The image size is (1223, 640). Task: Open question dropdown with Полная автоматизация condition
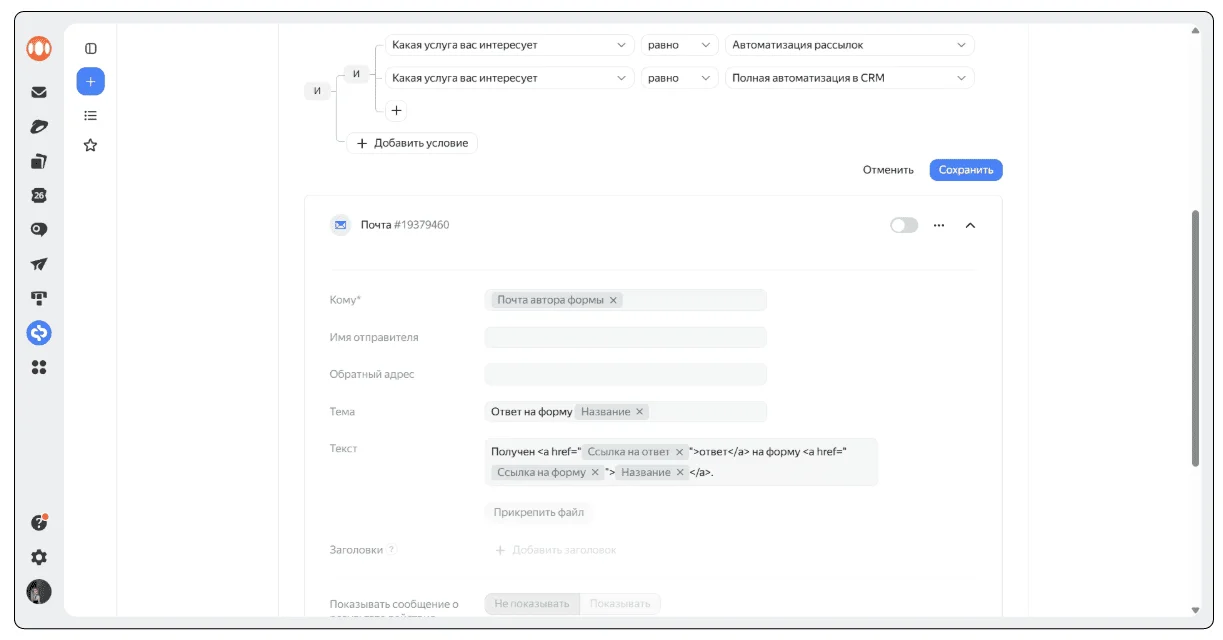510,78
